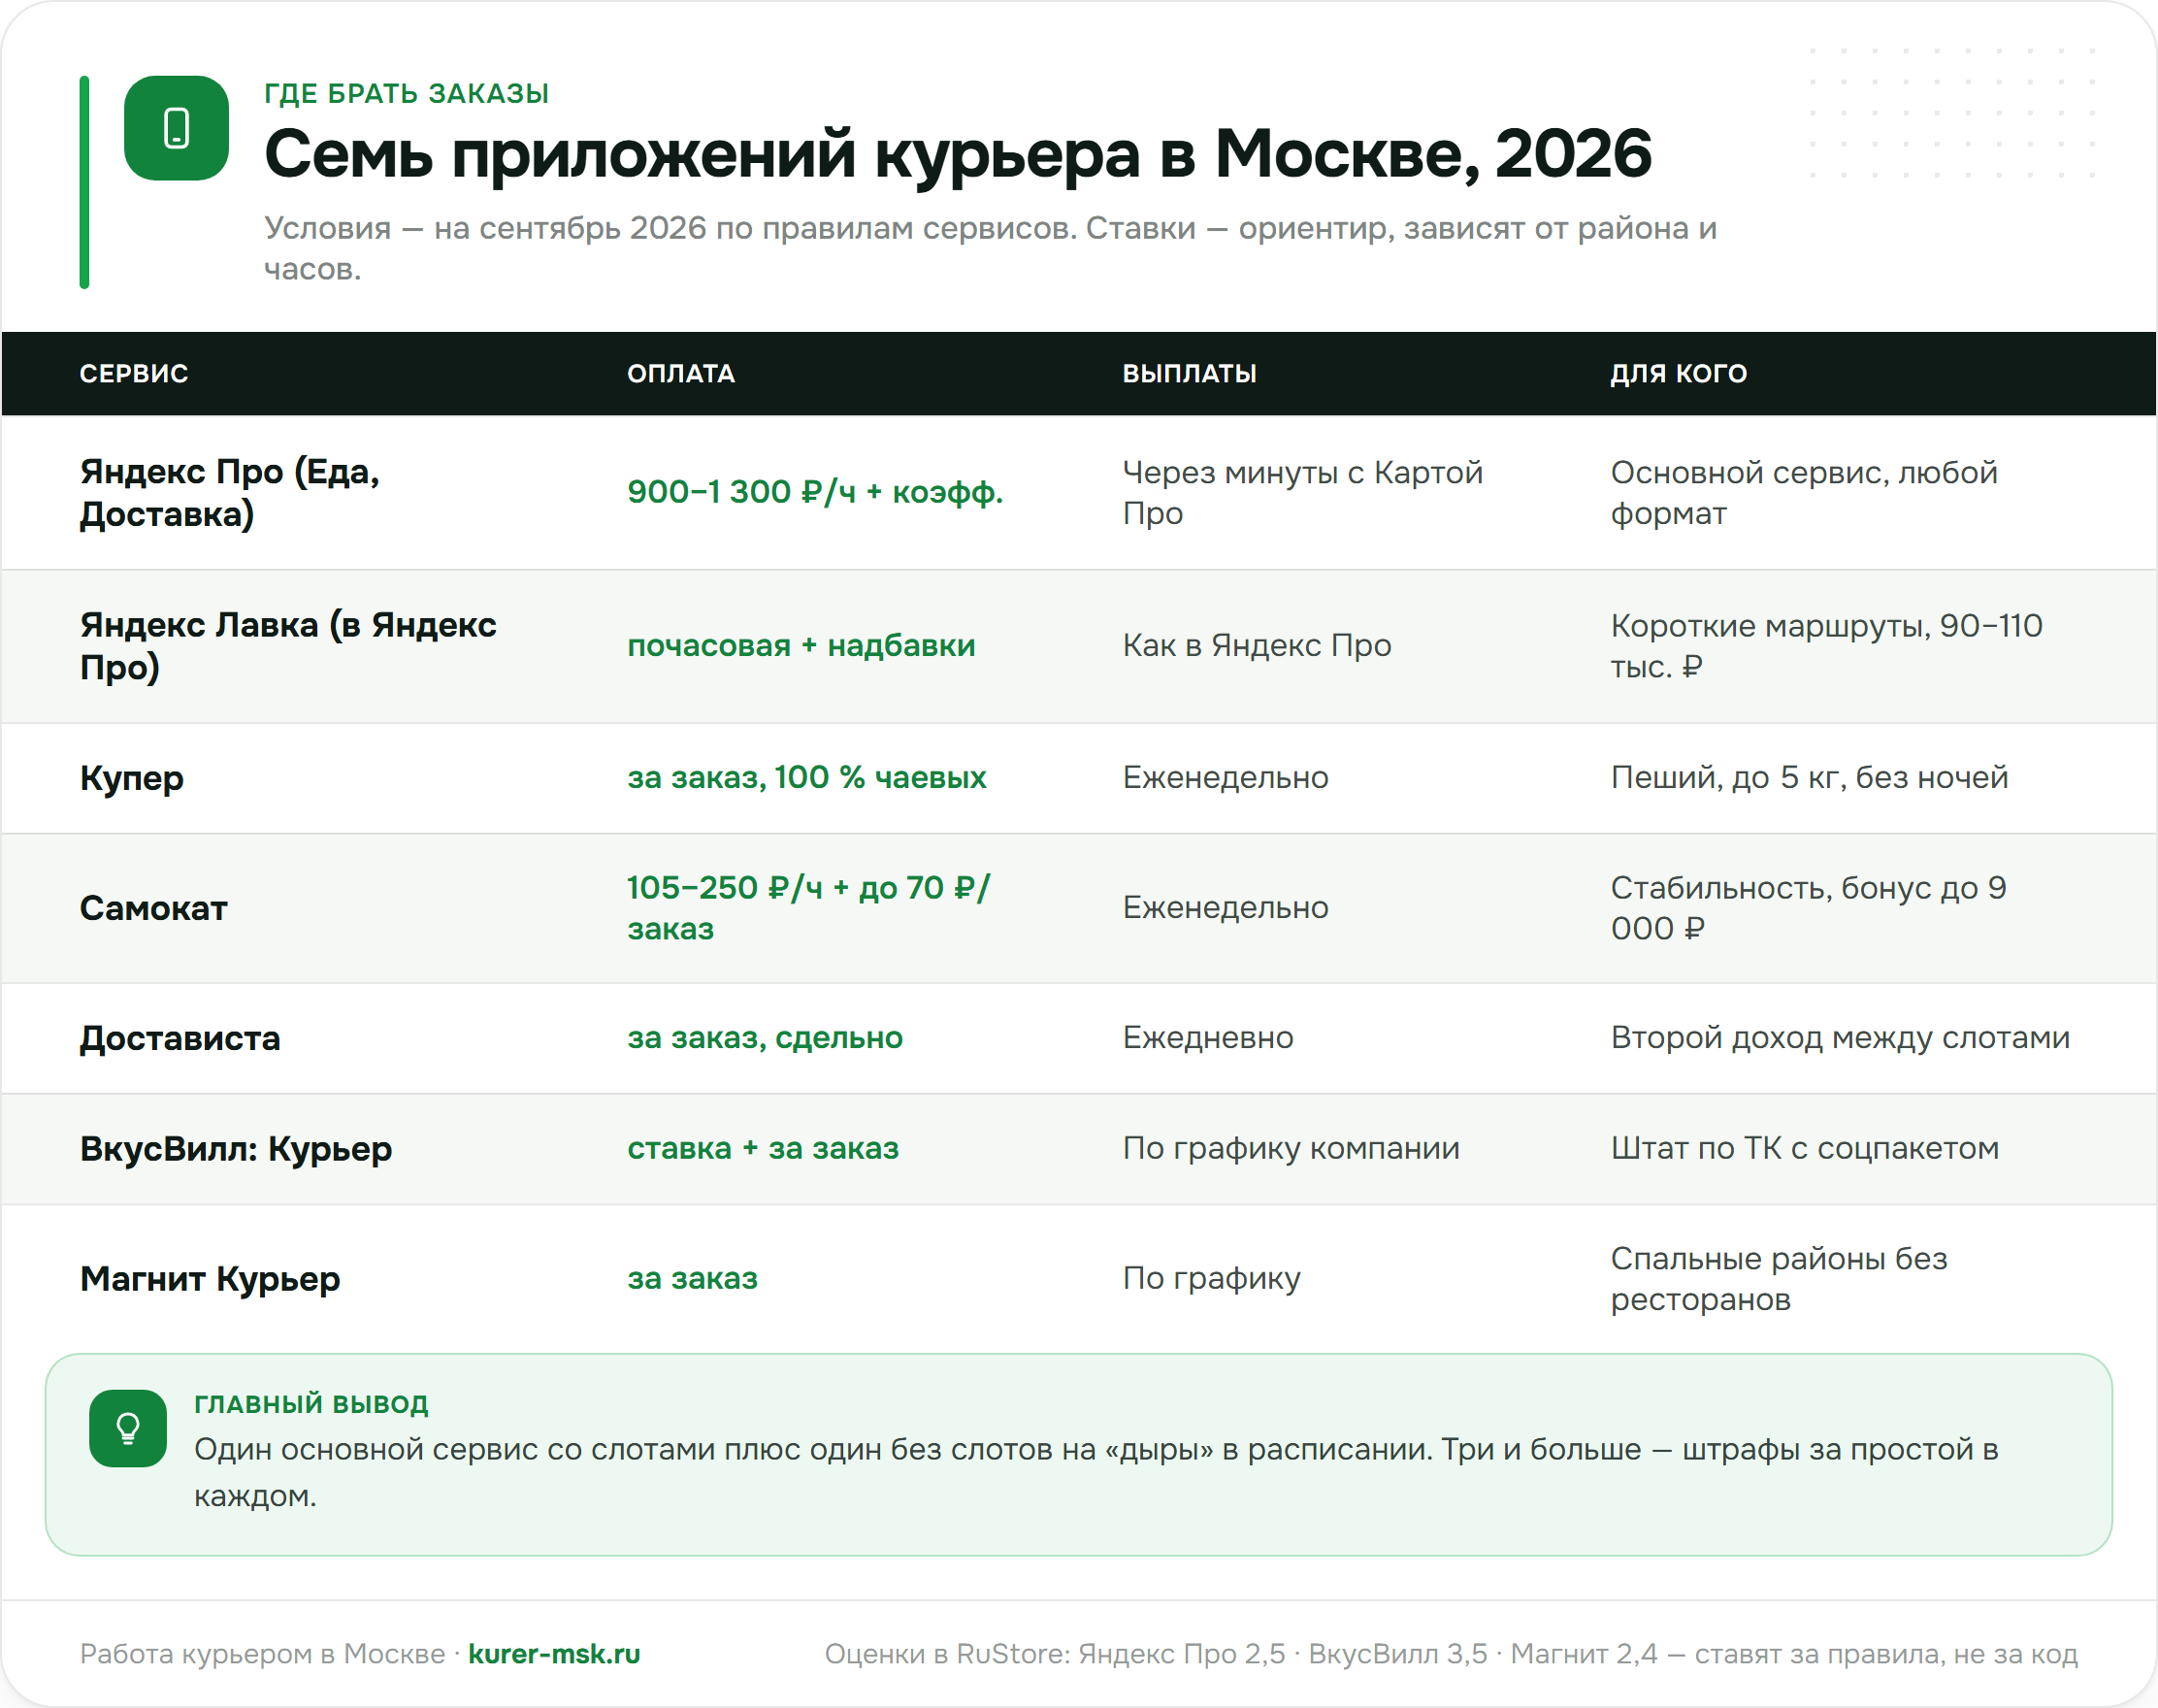The width and height of the screenshot is (2158, 1708).
Task: Click the title 'Семь приложений курьера в Москве, 2026'
Action: 957,154
